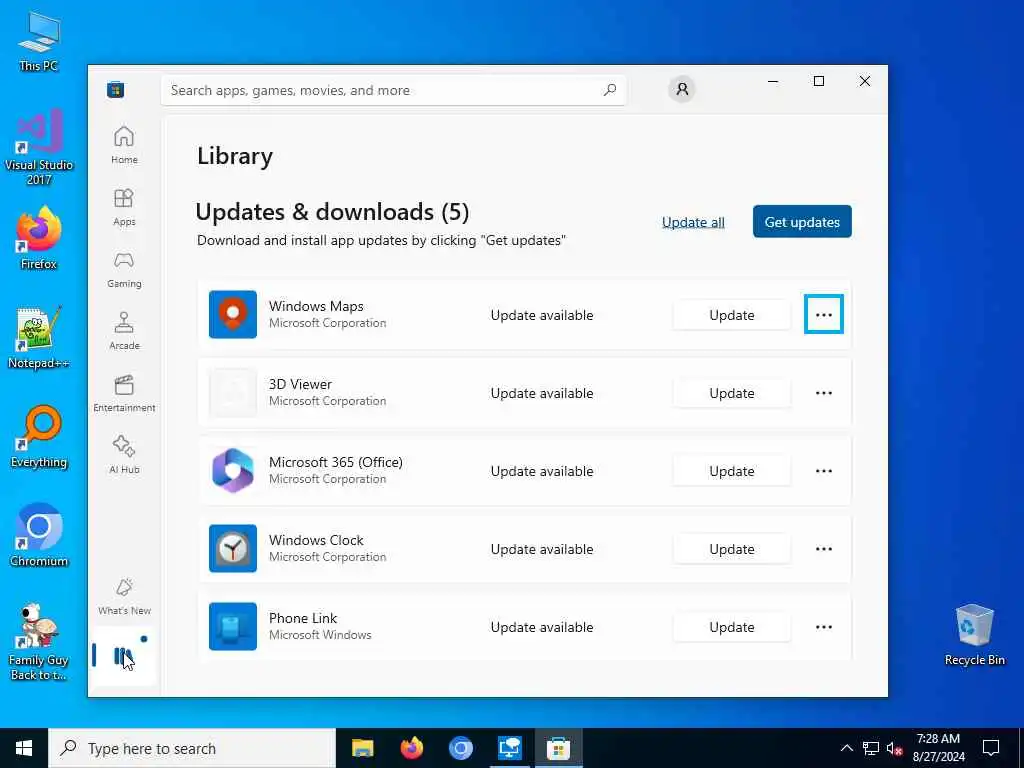
Task: Open File Explorer from taskbar
Action: [362, 748]
